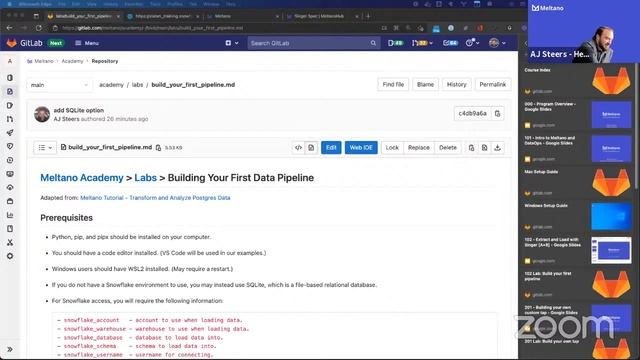The image size is (640, 360).
Task: Open a new browser tab
Action: pos(368,16)
